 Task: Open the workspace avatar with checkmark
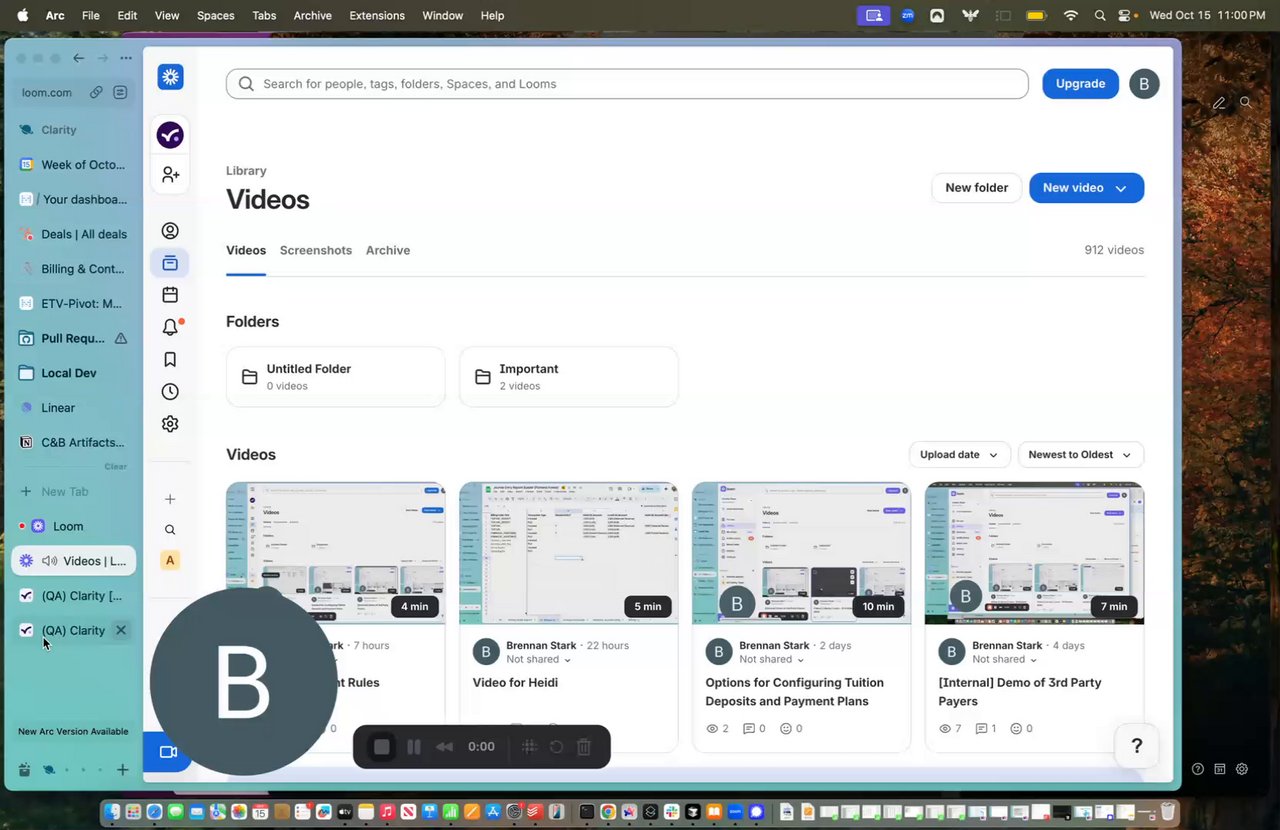[170, 135]
